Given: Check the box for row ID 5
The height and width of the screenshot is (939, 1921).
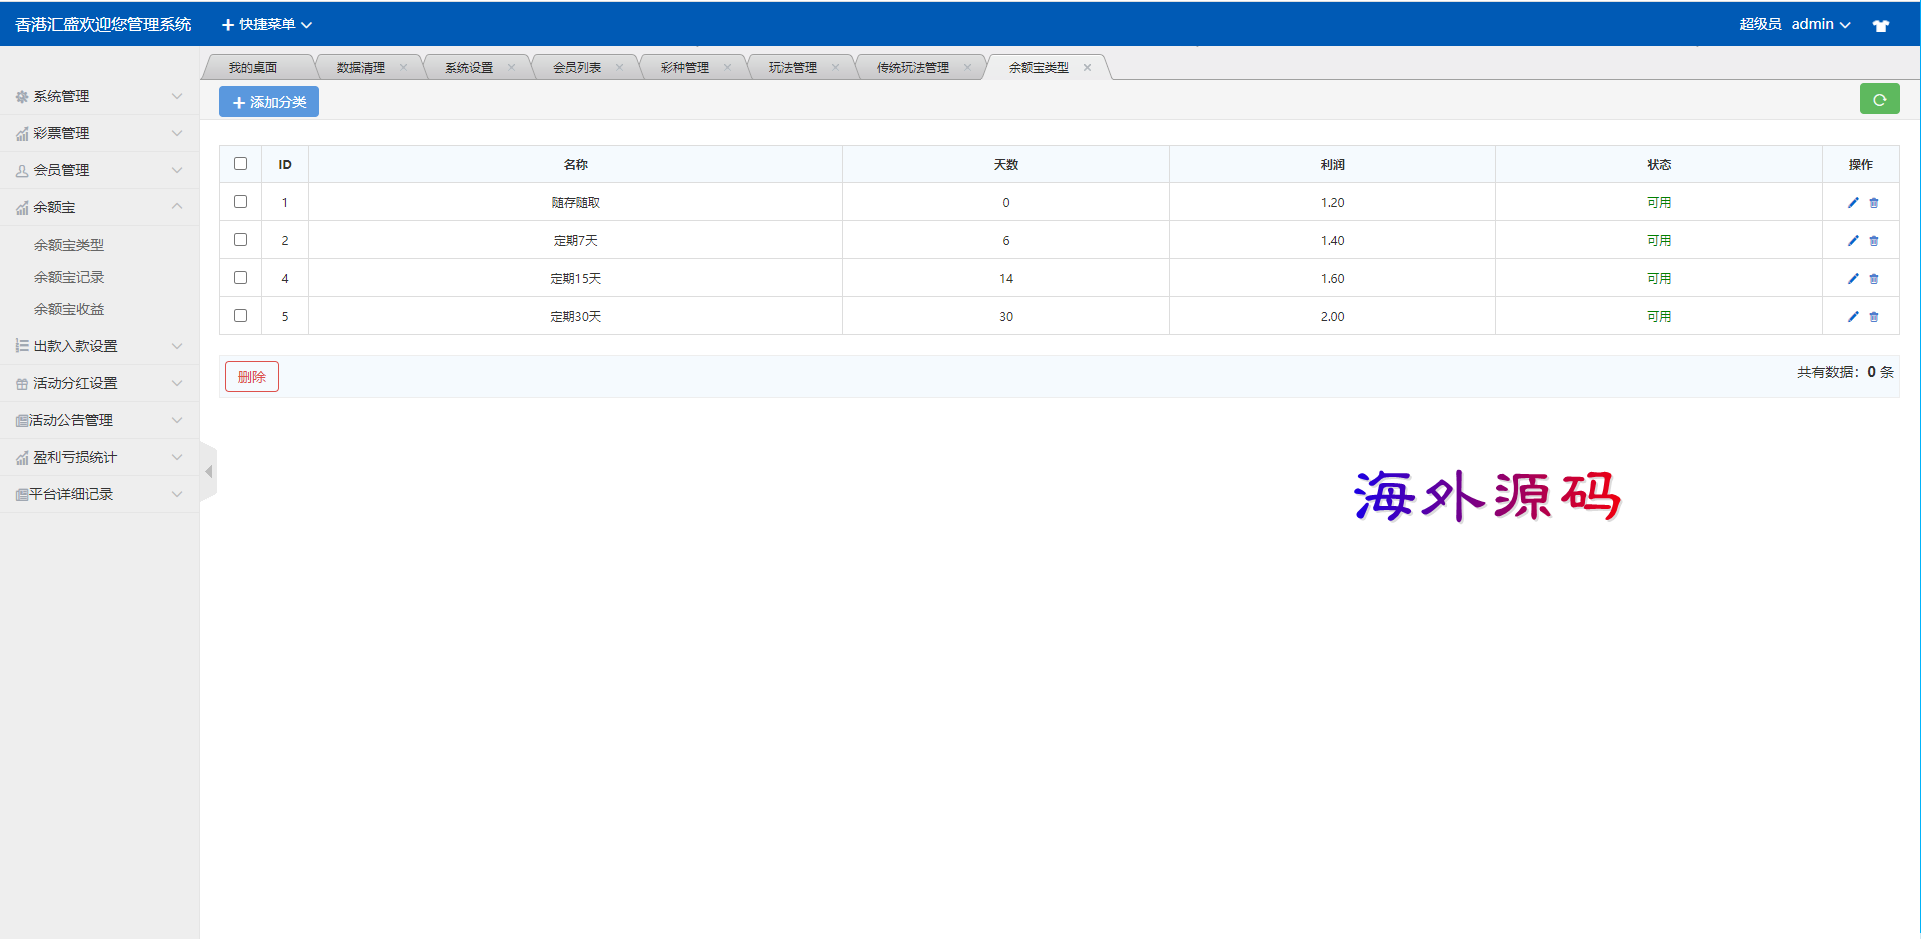Looking at the screenshot, I should coord(240,316).
